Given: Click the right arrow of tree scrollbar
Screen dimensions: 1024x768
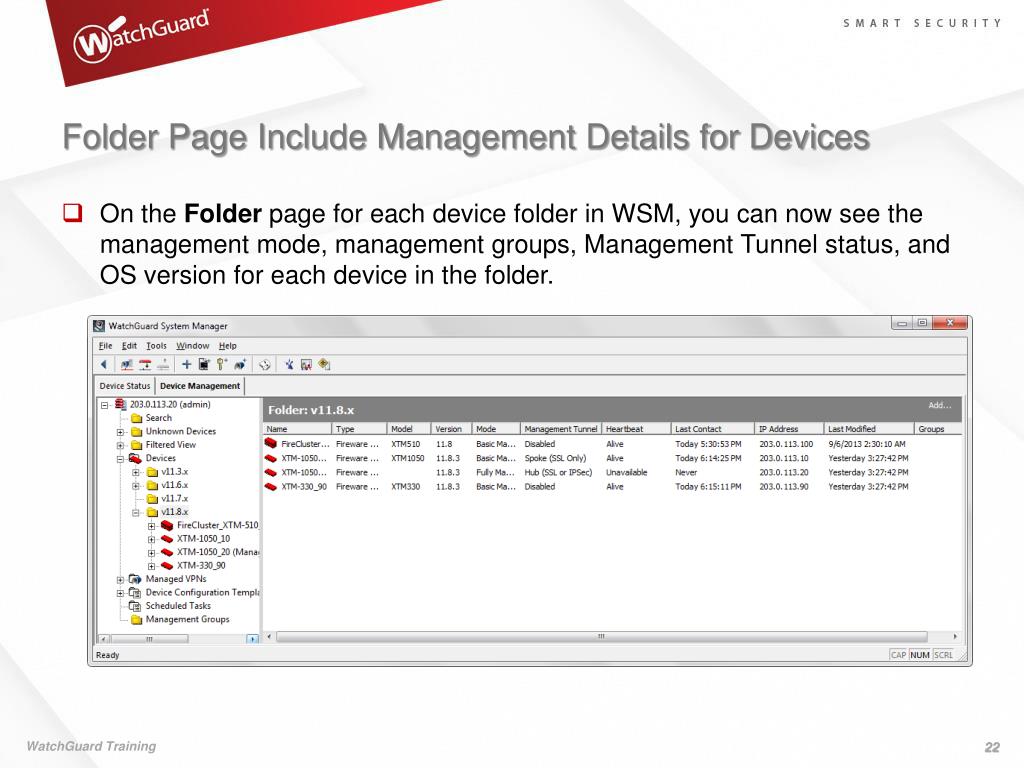Looking at the screenshot, I should coord(253,639).
